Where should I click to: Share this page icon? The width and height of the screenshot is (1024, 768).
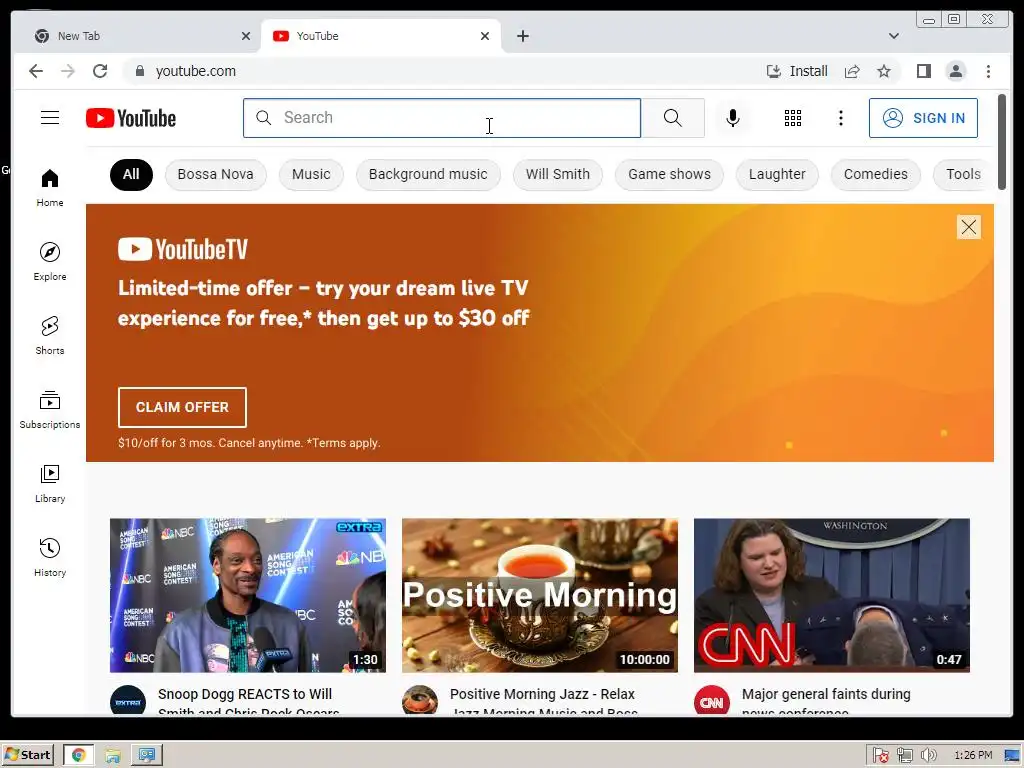click(852, 71)
